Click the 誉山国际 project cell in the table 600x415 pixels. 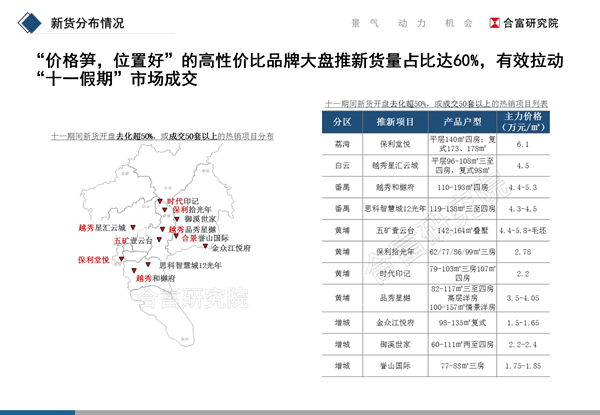pyautogui.click(x=395, y=366)
